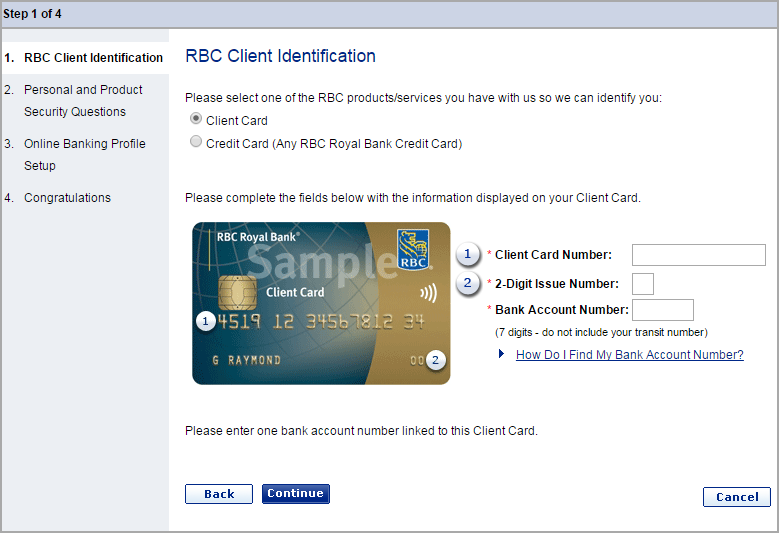
Task: Click the RBC lion shield logo on card
Action: point(413,249)
